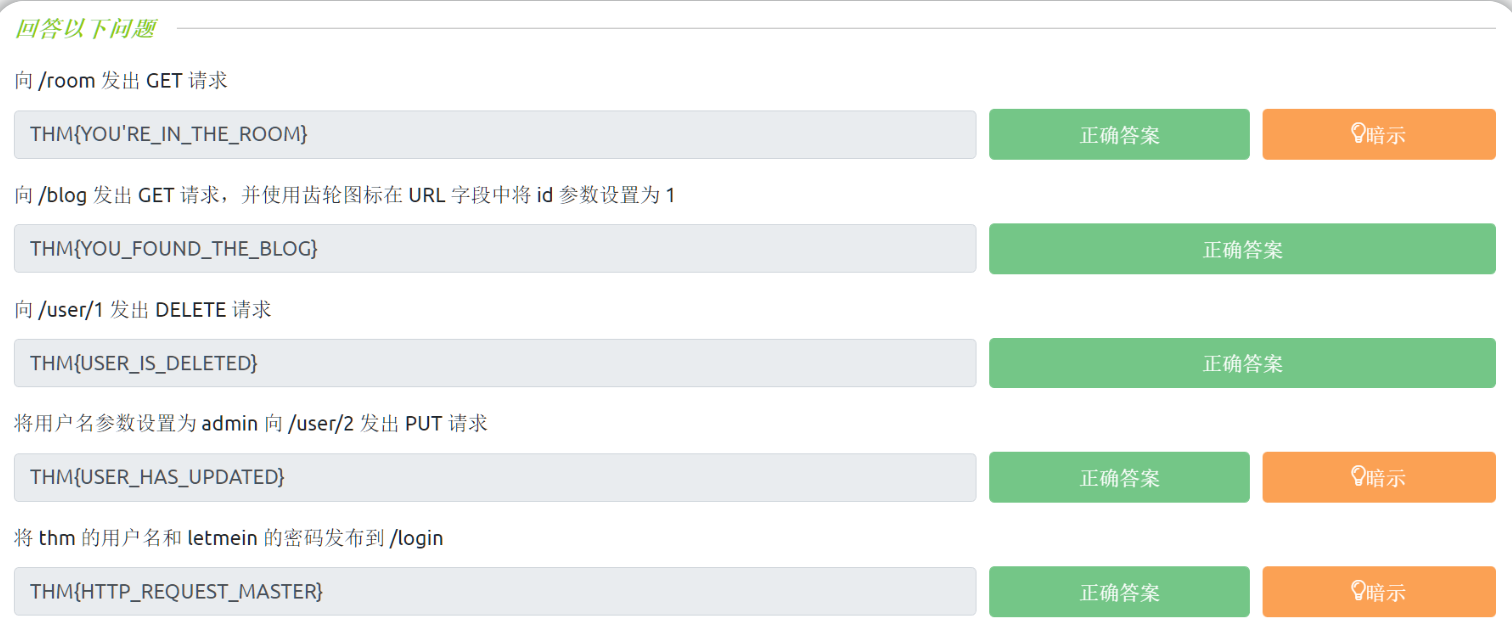Click 正确答案 button for the /room question

(1119, 135)
